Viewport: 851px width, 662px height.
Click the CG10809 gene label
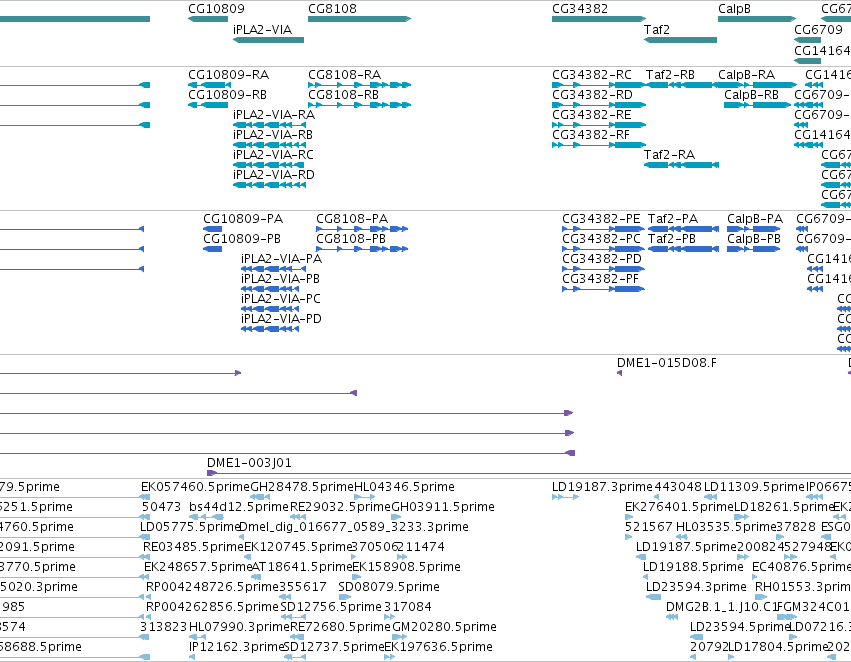tap(216, 9)
